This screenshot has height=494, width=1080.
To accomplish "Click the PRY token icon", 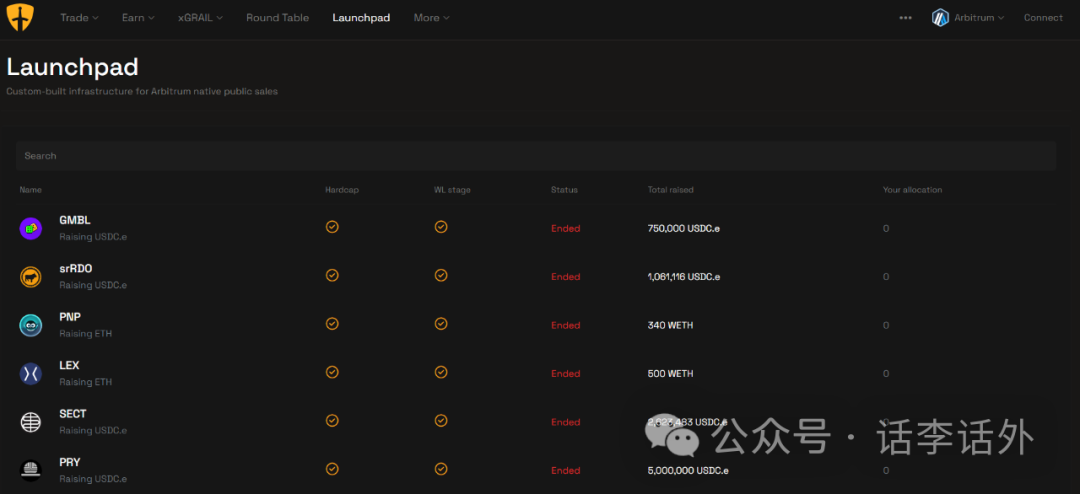I will coord(30,470).
